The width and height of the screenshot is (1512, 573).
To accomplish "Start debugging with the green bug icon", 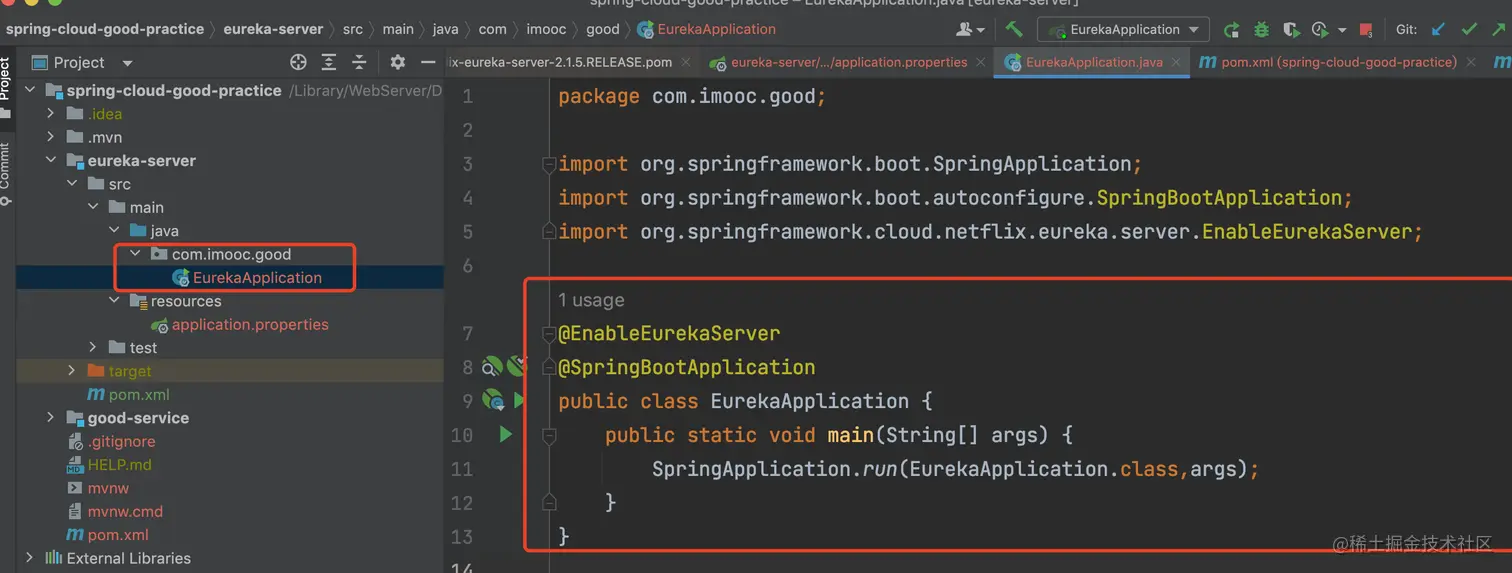I will (x=1262, y=30).
